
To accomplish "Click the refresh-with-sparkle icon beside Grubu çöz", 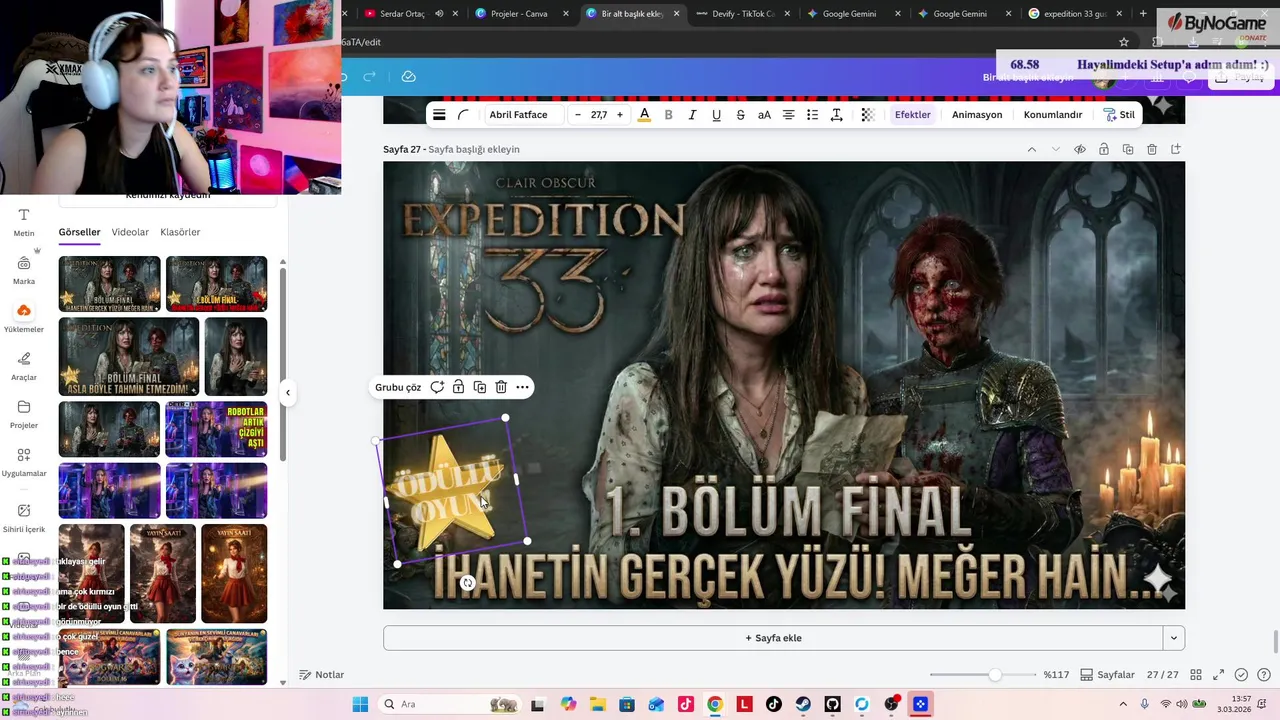I will tap(437, 387).
